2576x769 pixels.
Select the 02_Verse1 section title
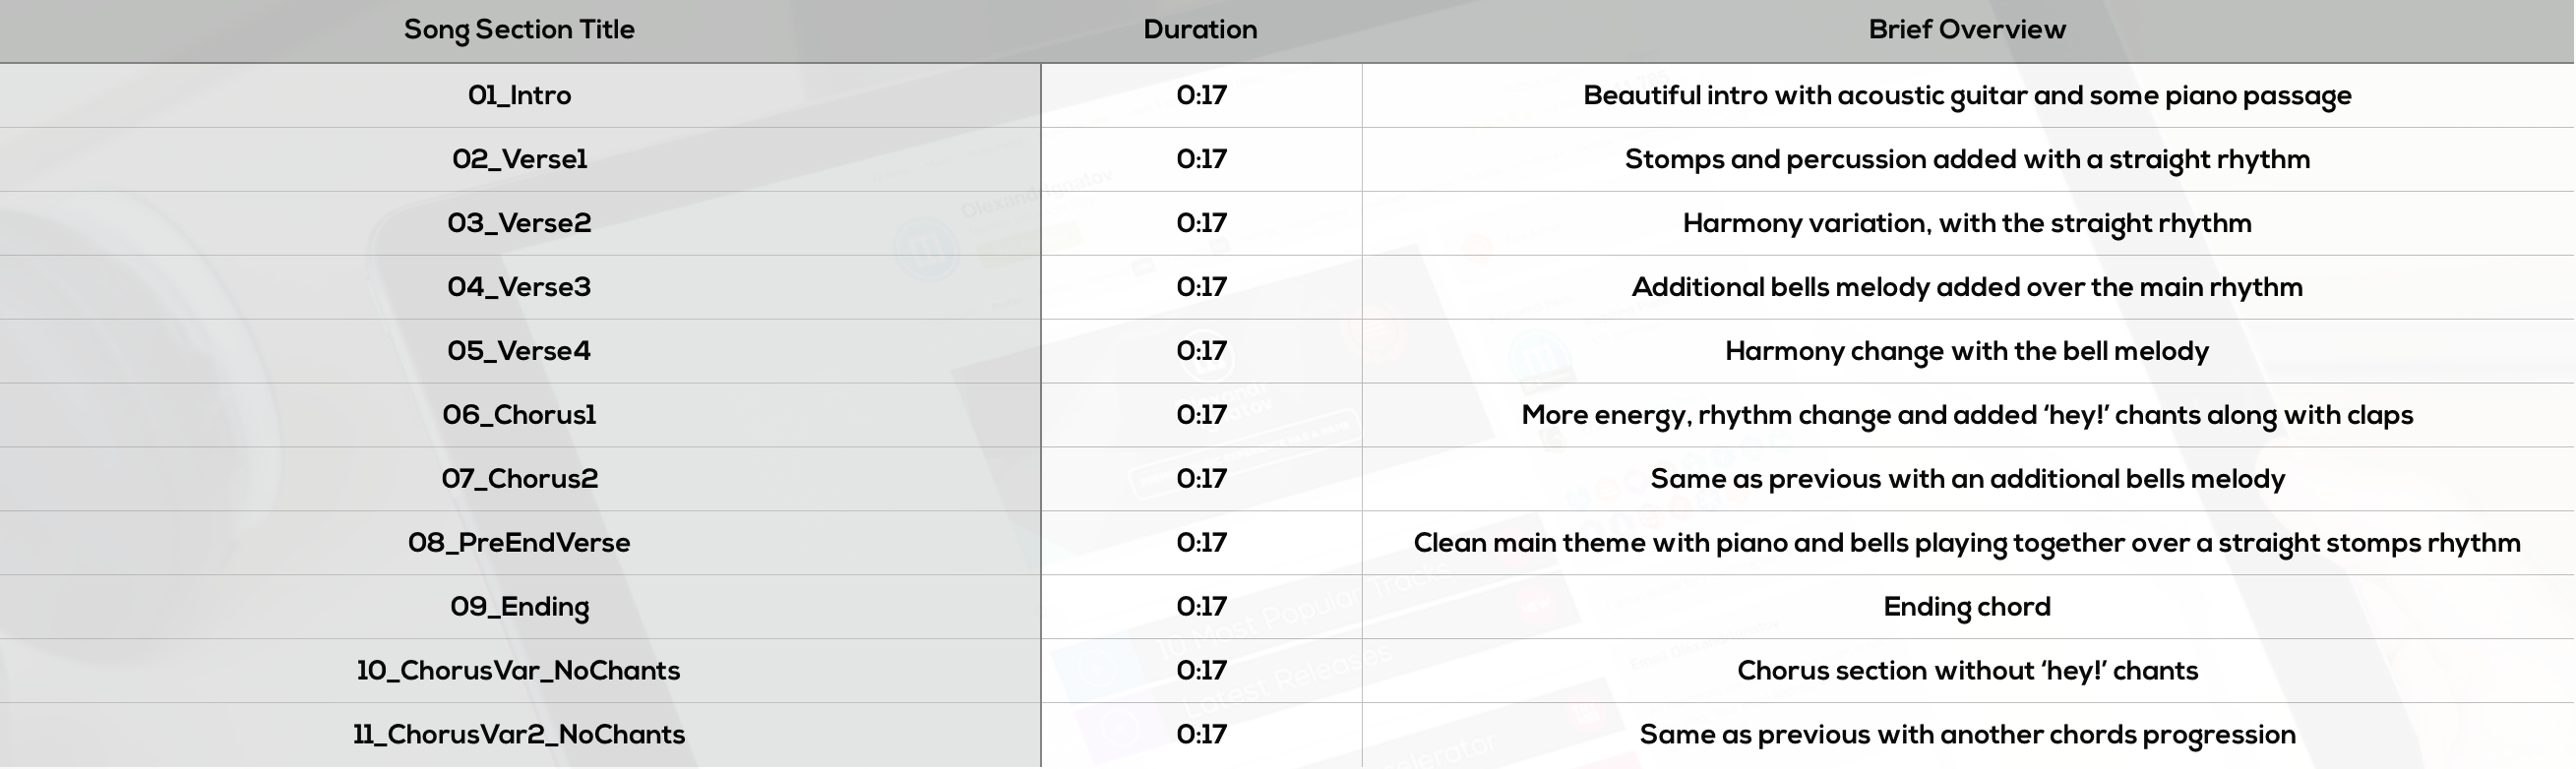click(x=519, y=159)
